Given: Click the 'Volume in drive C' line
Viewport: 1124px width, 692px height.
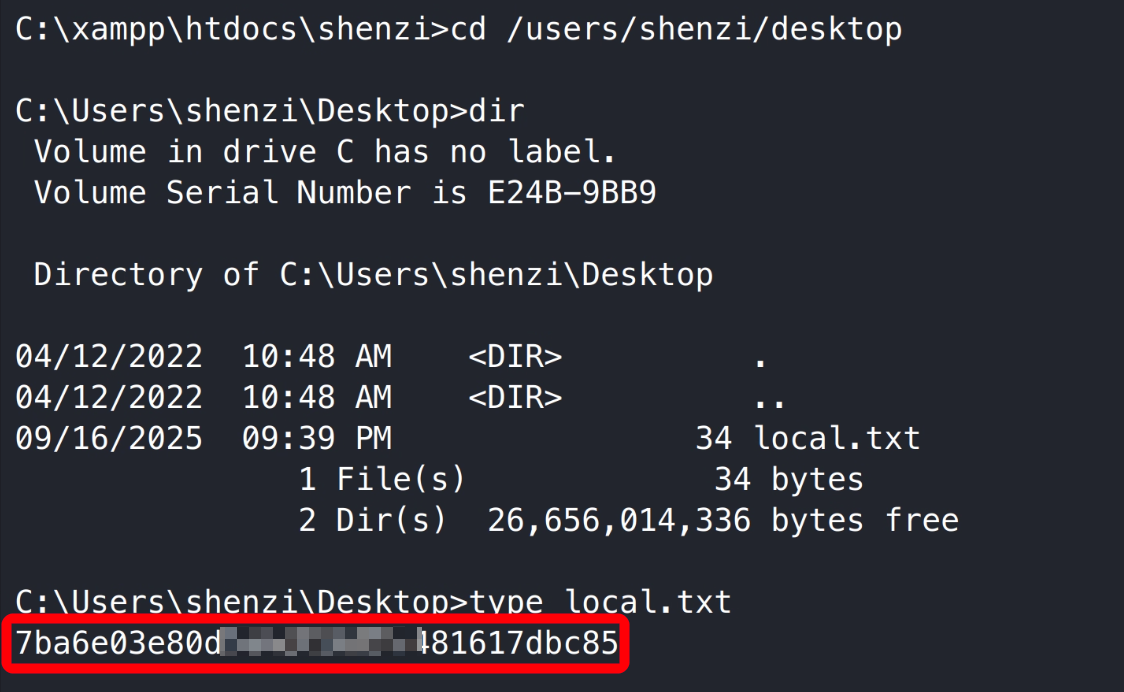Looking at the screenshot, I should 325,152.
